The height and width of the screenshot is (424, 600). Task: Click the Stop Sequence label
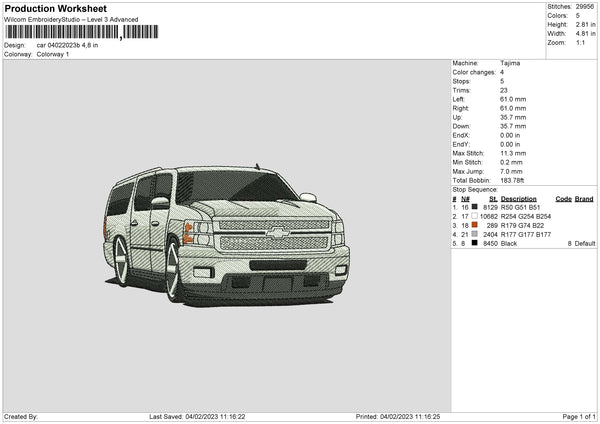pos(474,188)
